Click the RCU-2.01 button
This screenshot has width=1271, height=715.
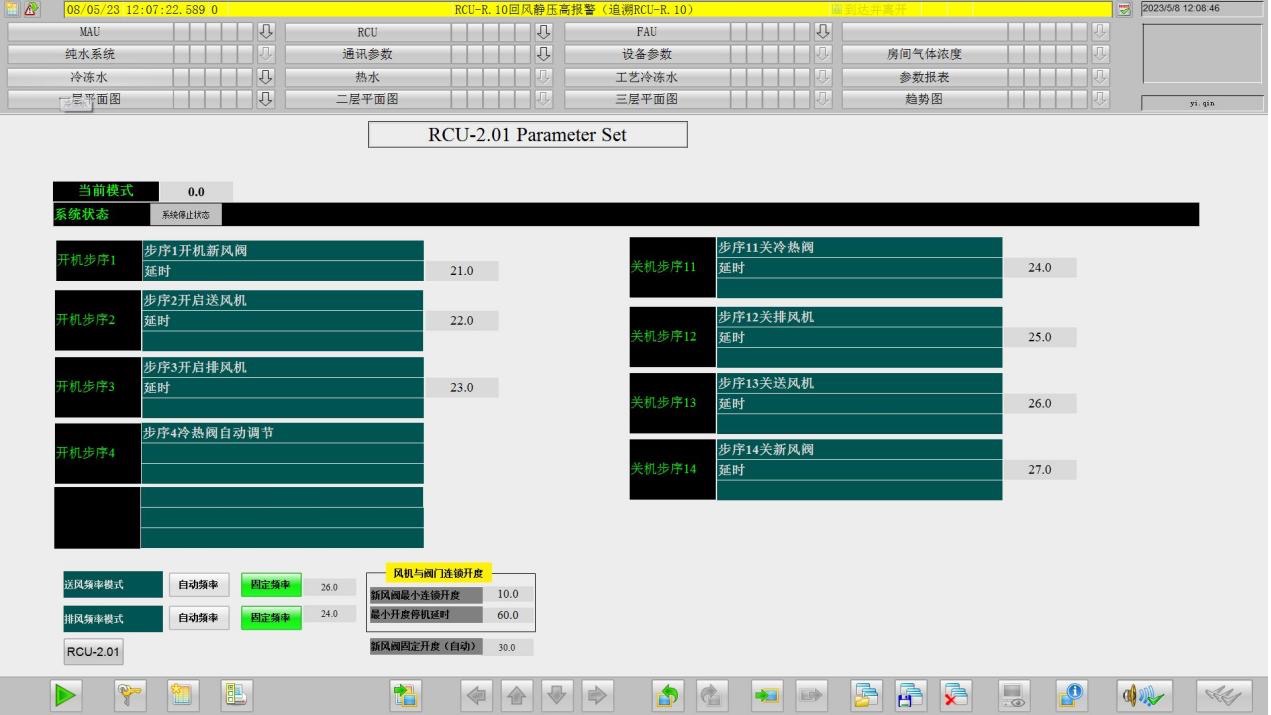coord(93,652)
